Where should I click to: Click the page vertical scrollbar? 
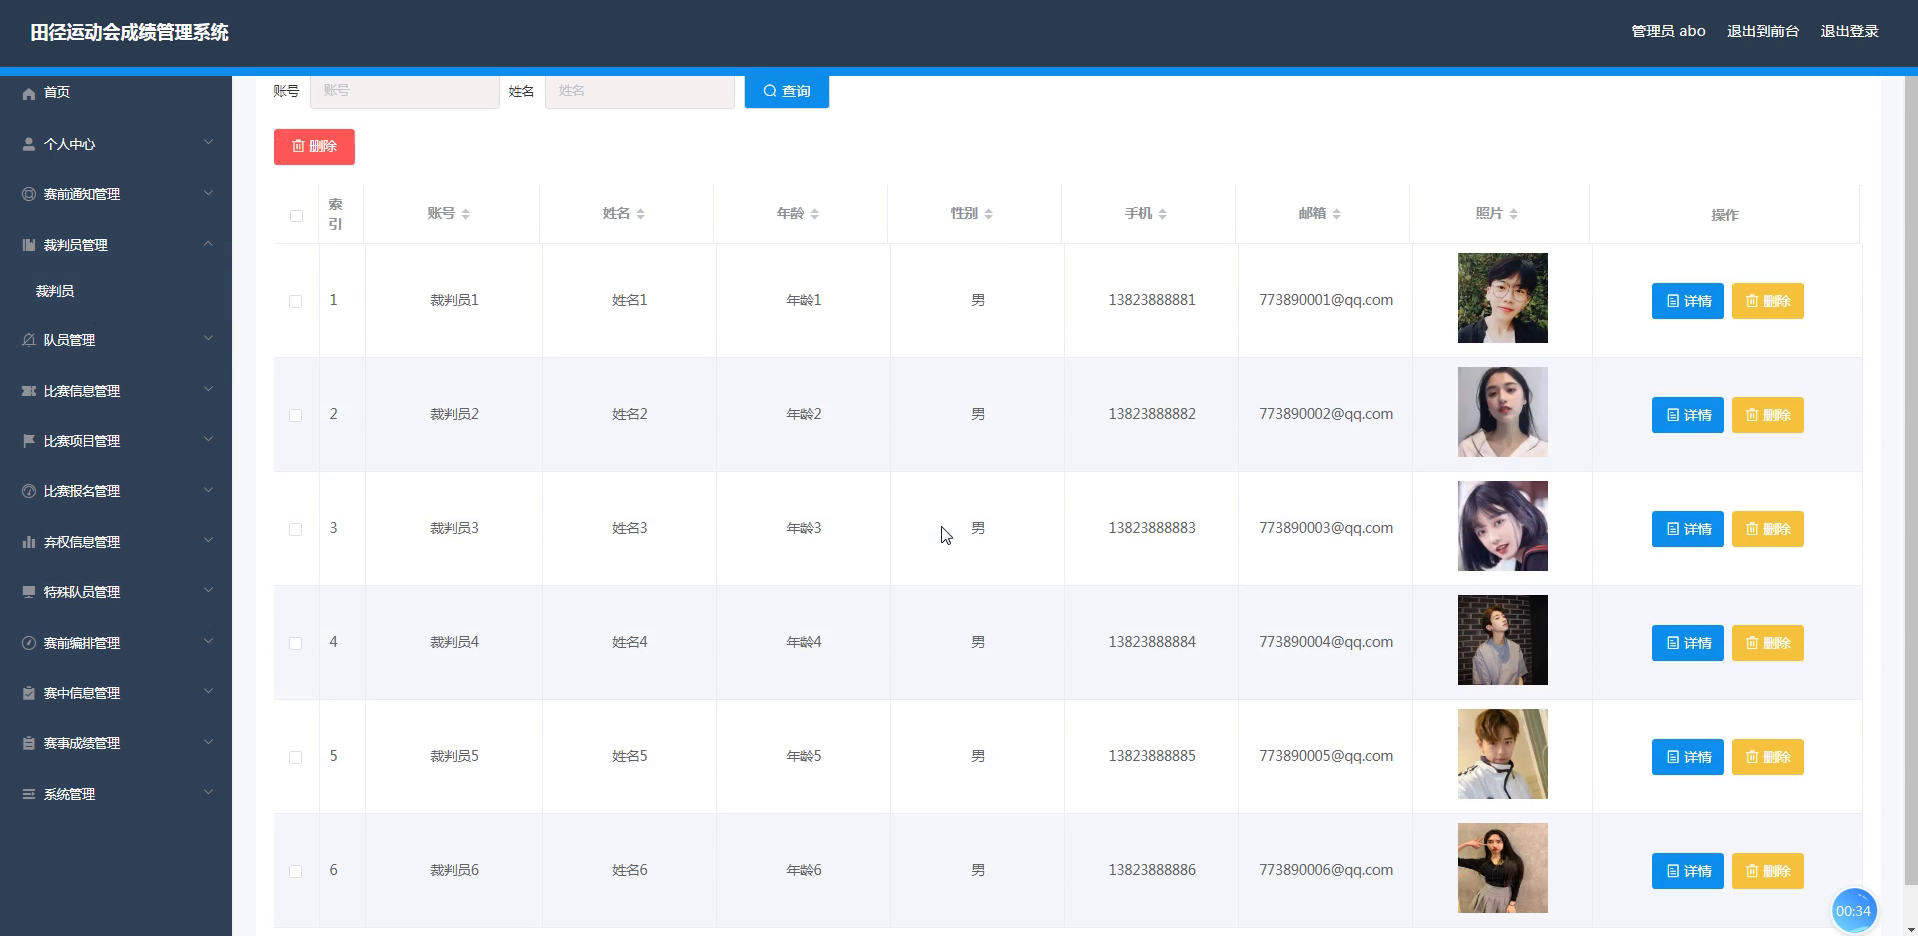coord(1911,480)
